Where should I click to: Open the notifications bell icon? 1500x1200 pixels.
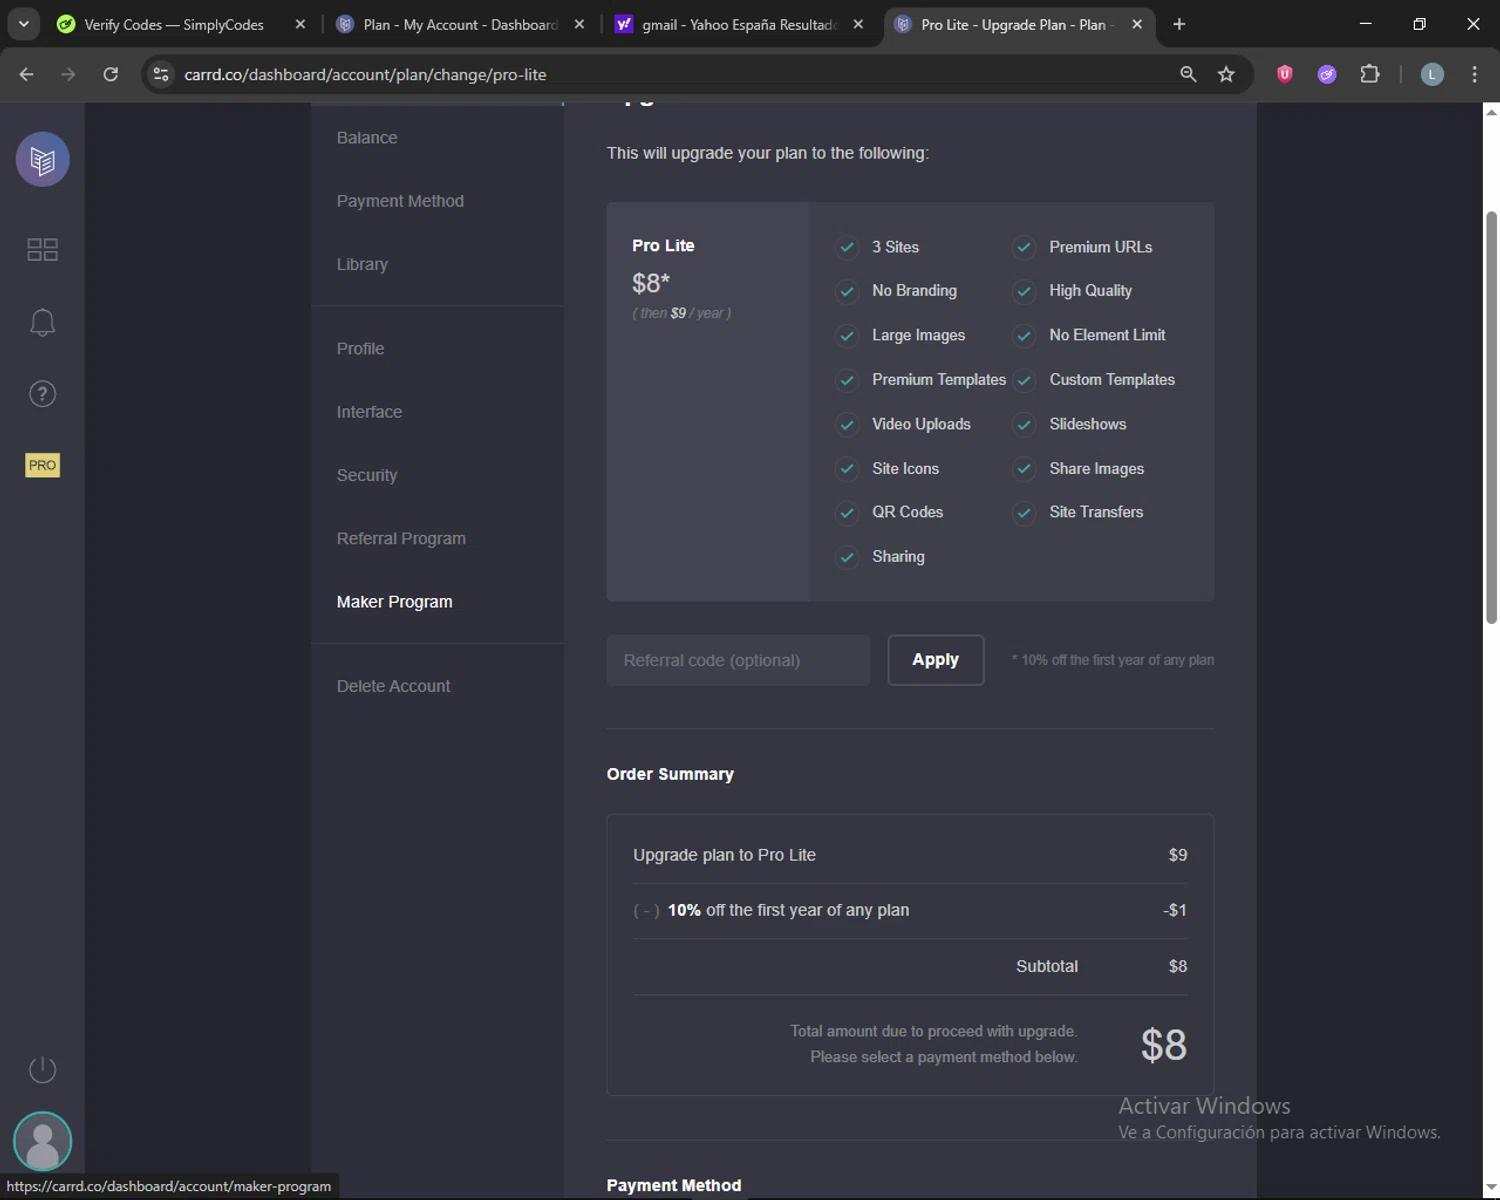(x=42, y=322)
